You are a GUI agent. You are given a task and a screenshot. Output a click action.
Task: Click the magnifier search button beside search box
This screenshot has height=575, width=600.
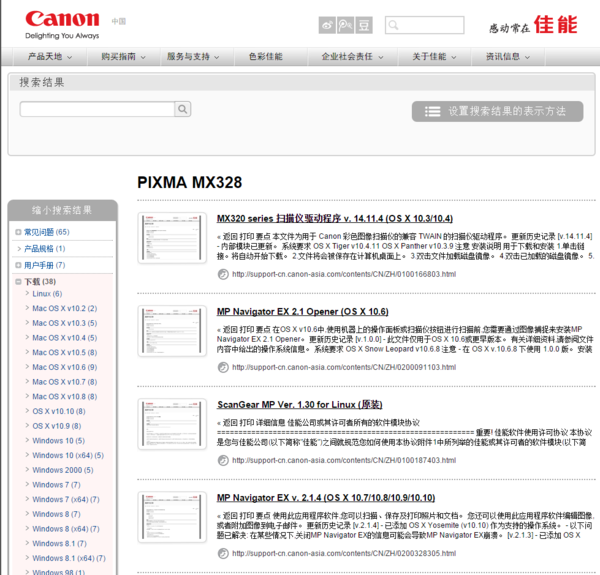[183, 109]
